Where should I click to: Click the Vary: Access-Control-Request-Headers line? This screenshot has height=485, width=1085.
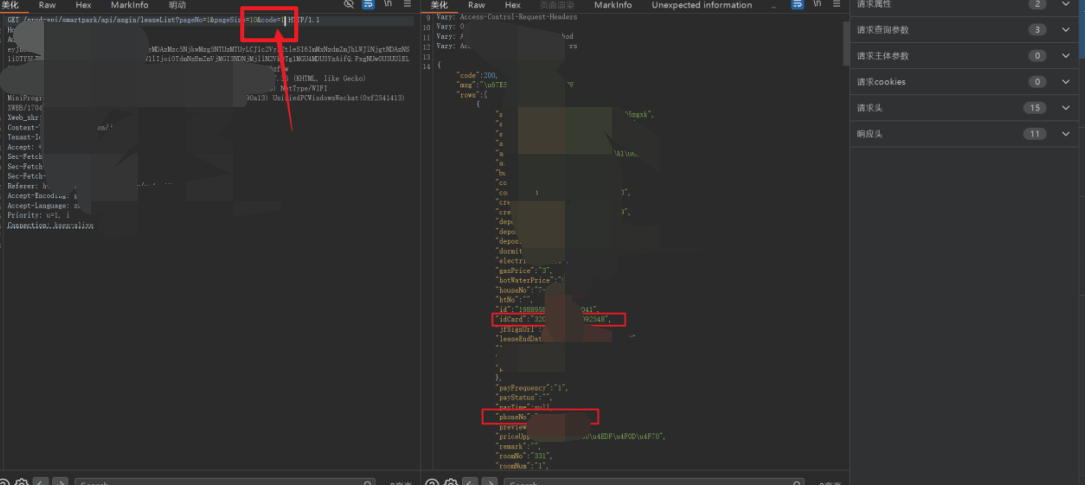[507, 17]
